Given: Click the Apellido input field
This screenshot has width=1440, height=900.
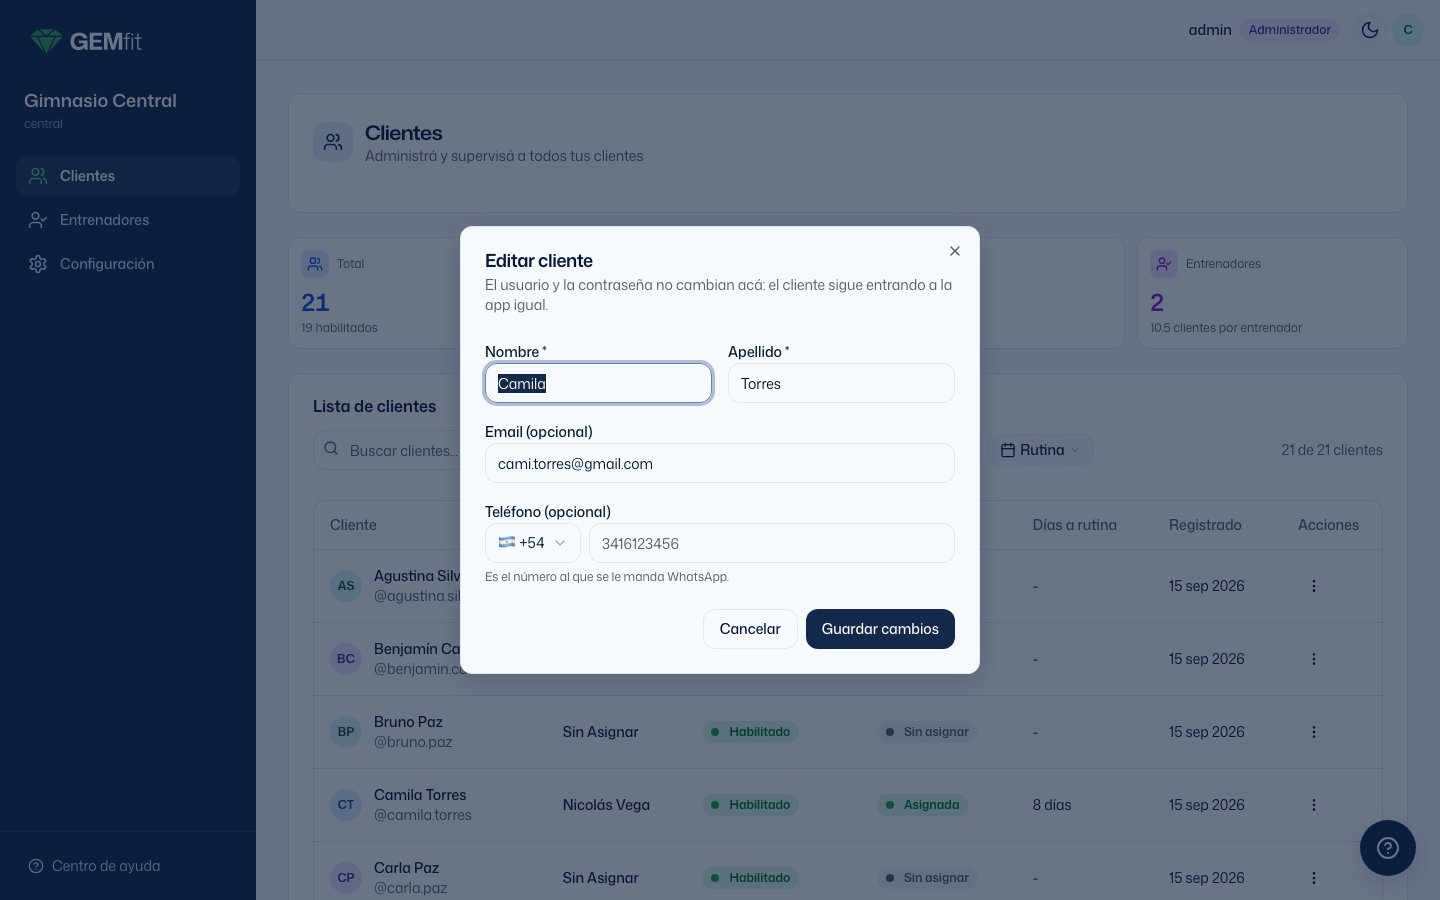Looking at the screenshot, I should point(841,383).
